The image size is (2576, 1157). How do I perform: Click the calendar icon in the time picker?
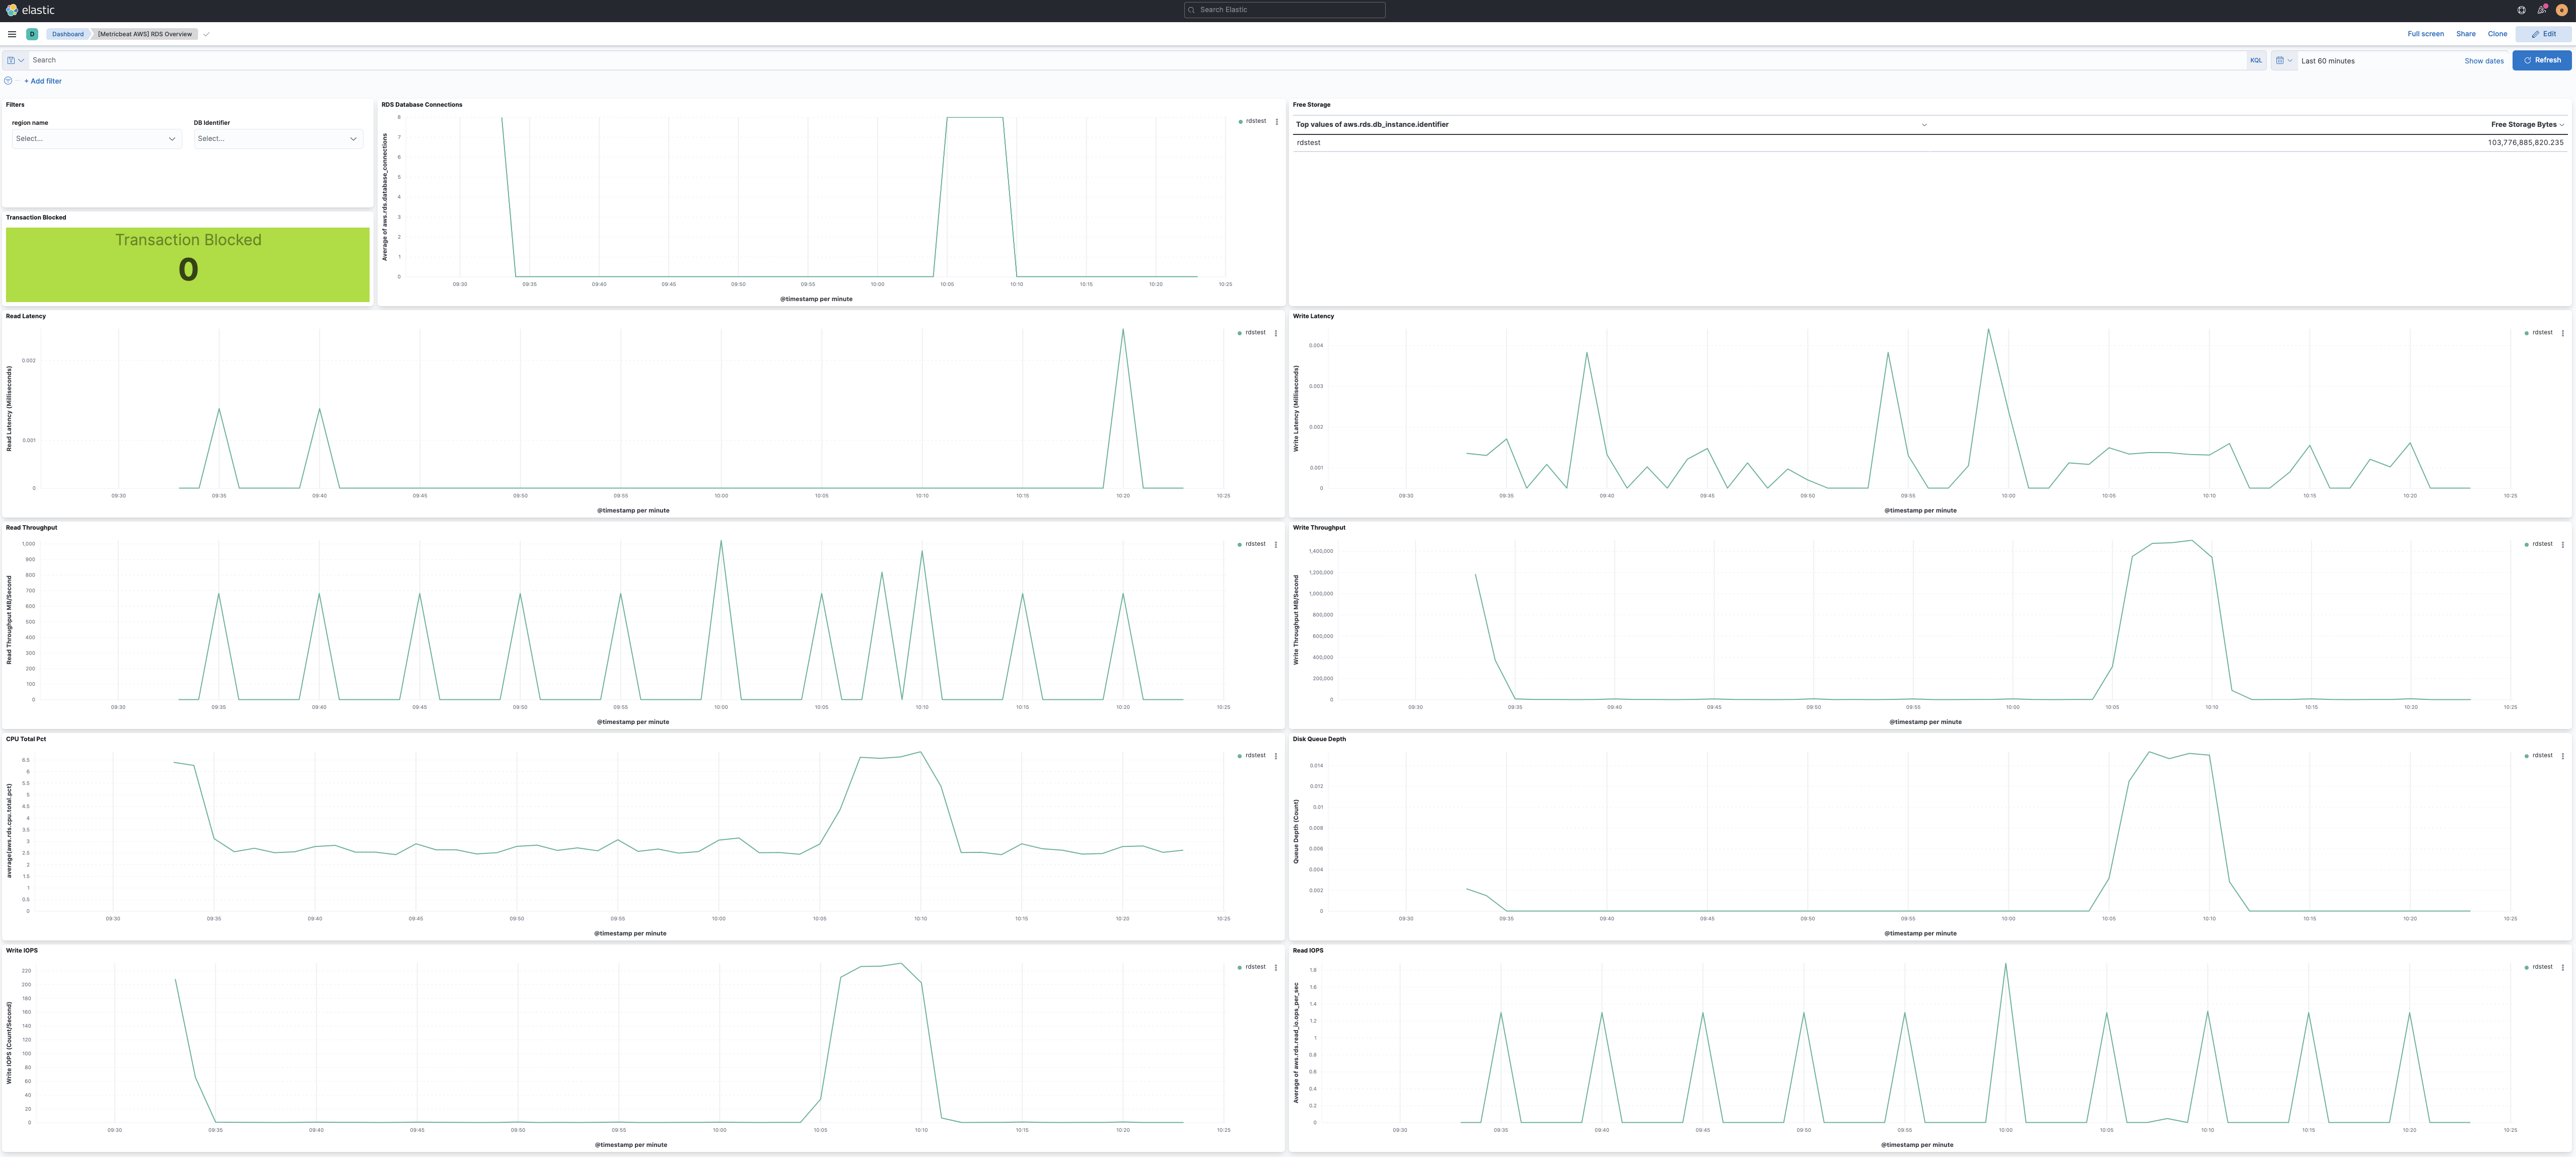(x=2280, y=60)
